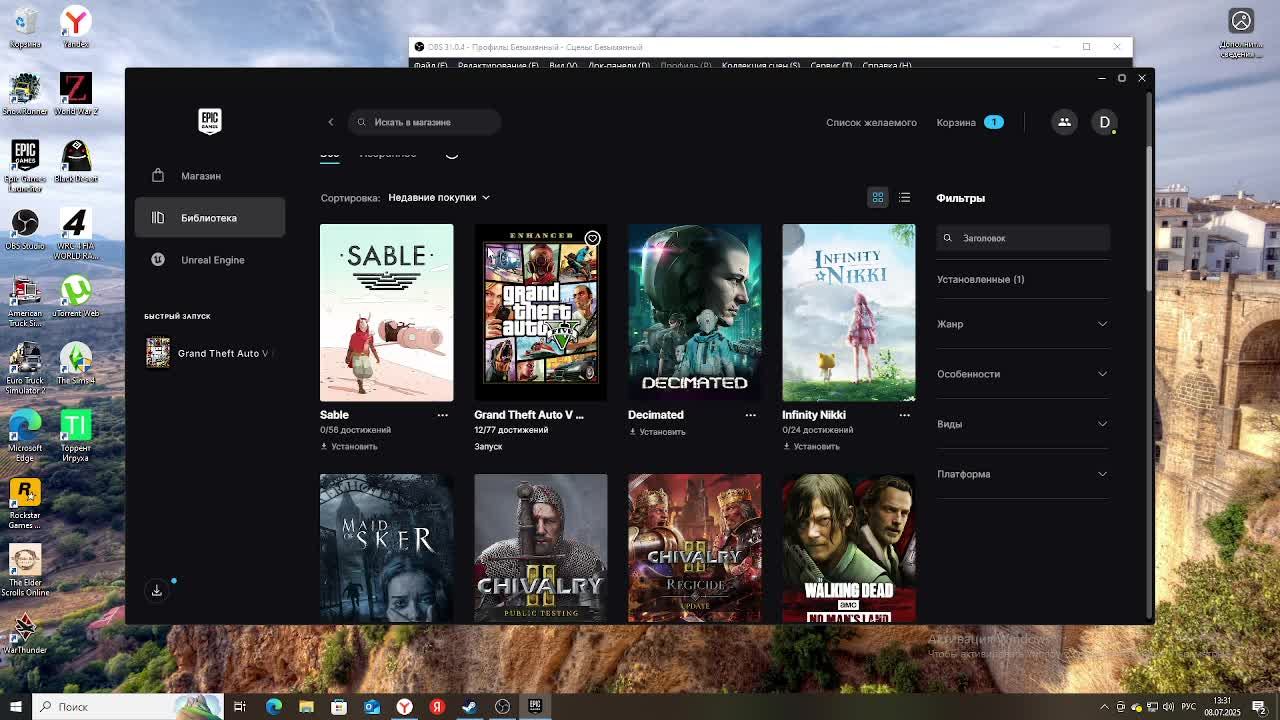
Task: Install Infinity Nikki via Установить
Action: pyautogui.click(x=811, y=447)
